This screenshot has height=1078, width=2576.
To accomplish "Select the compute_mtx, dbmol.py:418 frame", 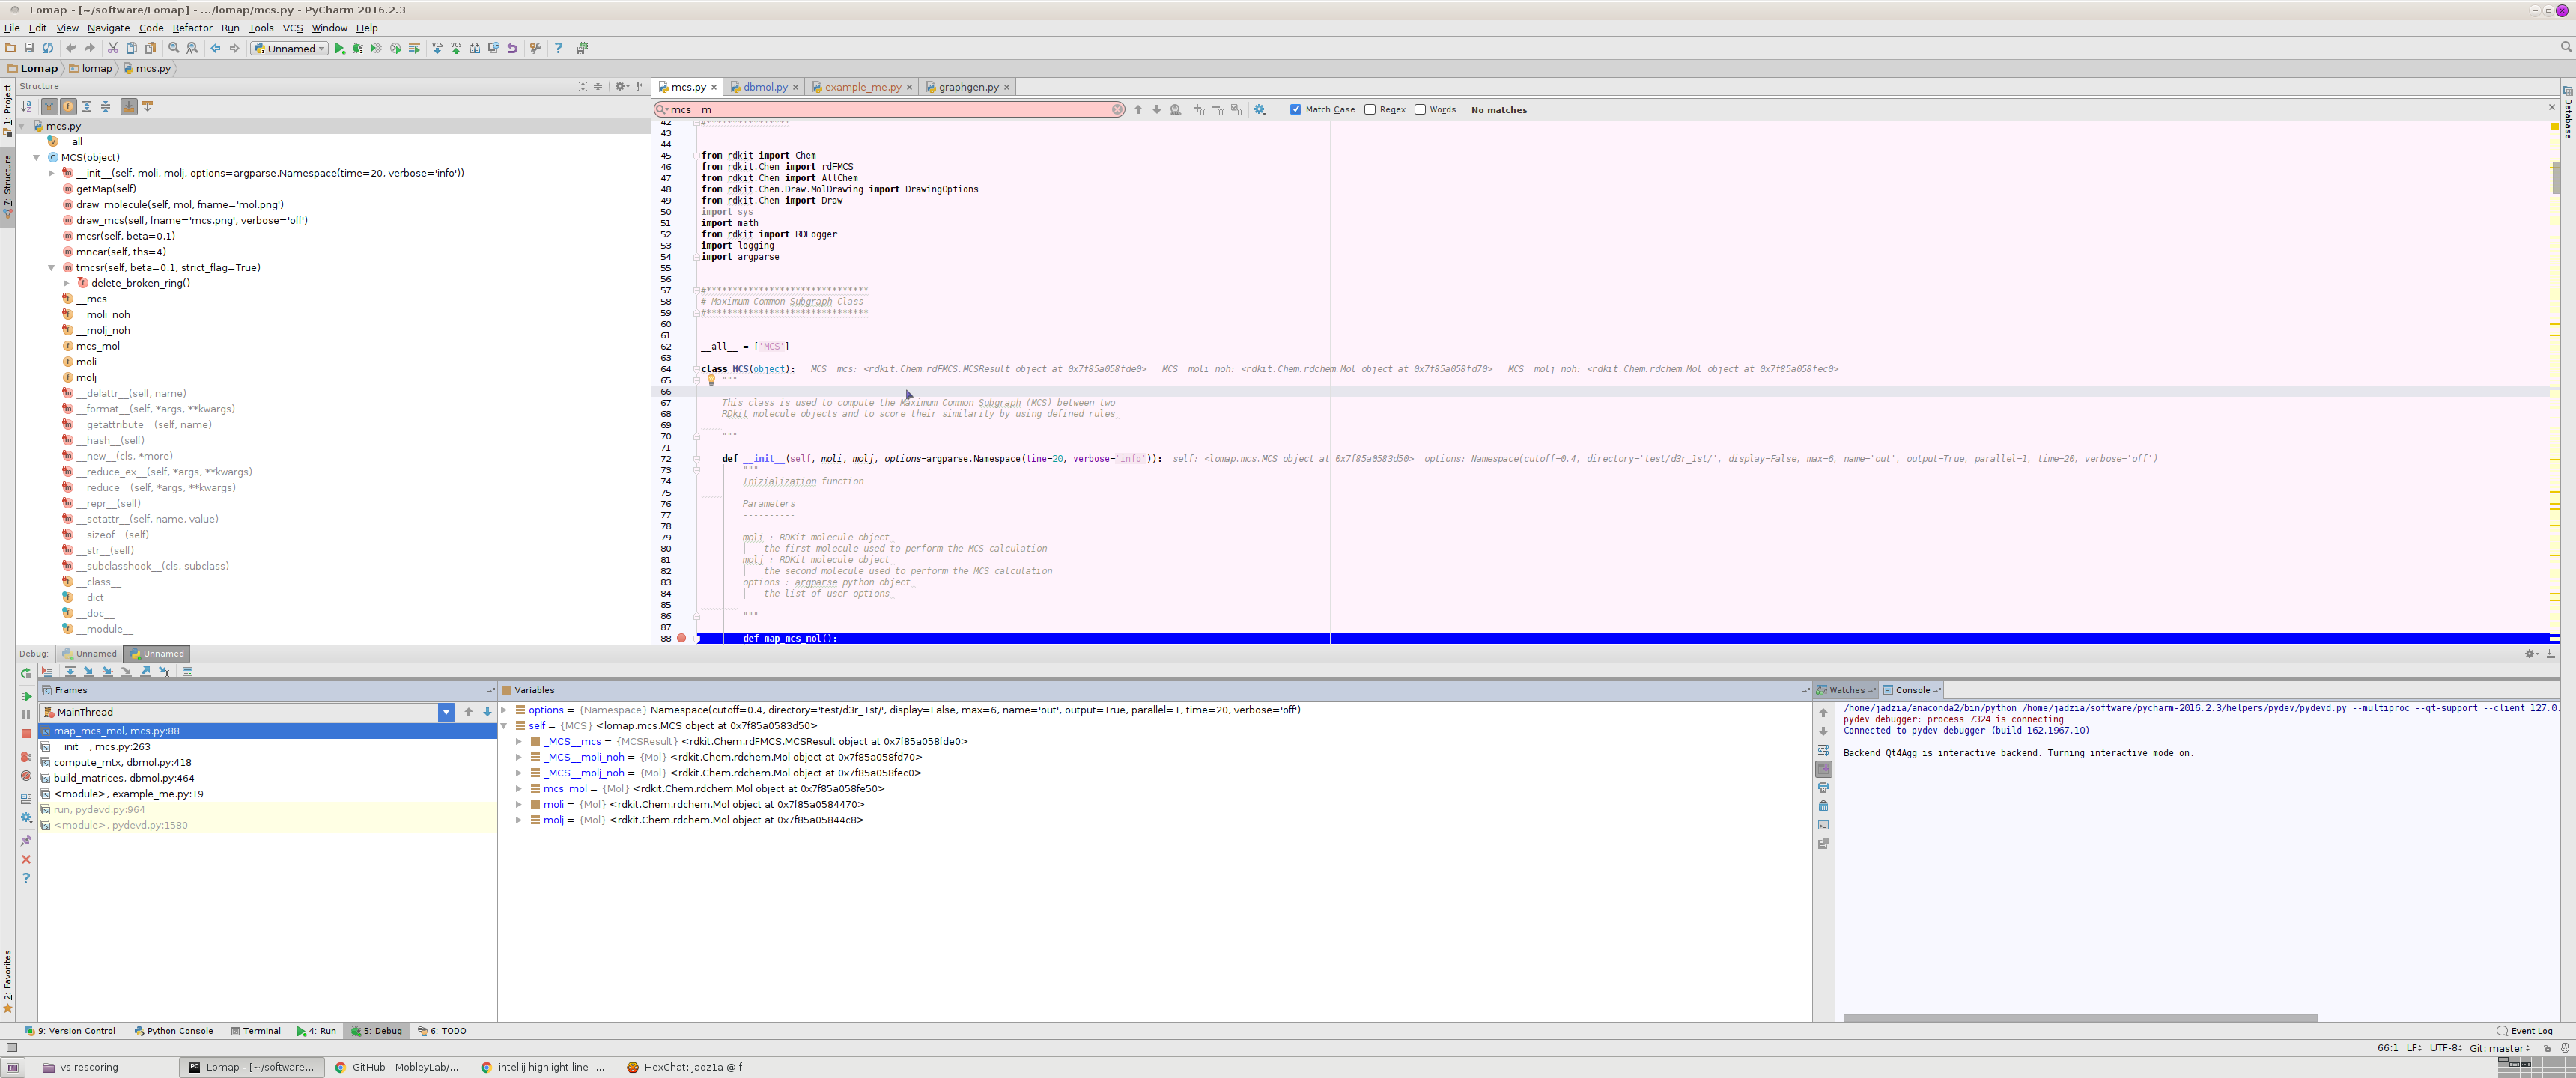I will coord(267,762).
